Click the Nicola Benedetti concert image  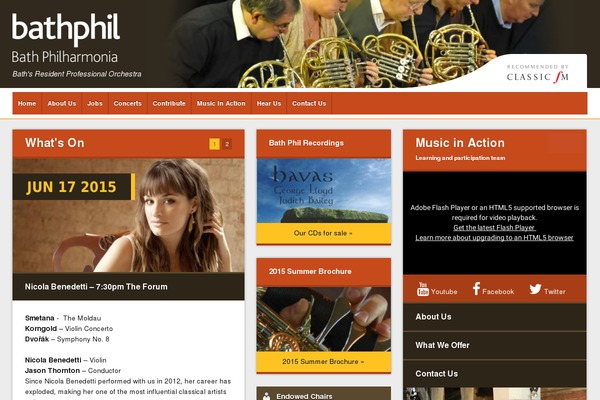coord(129,215)
